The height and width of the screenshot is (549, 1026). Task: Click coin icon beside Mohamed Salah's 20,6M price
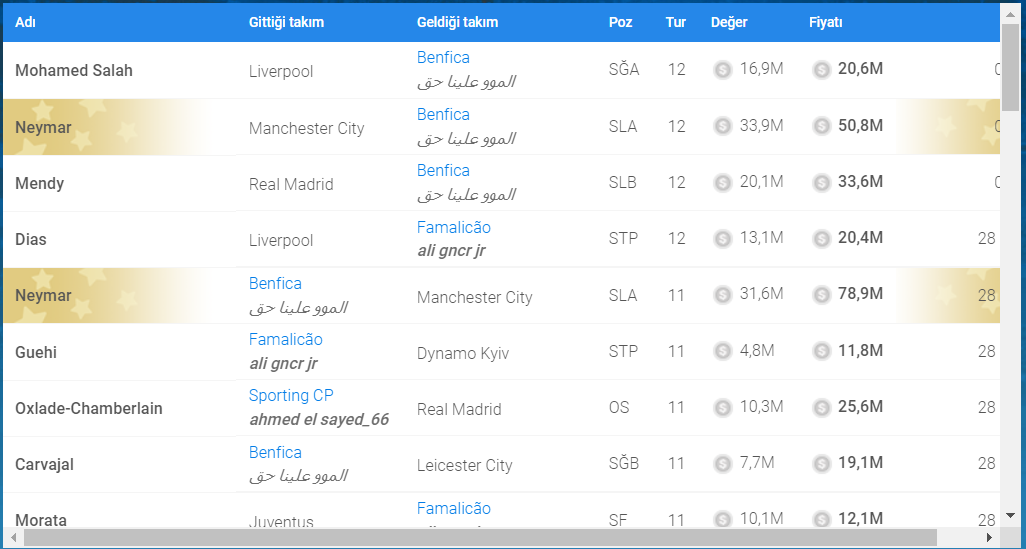(821, 70)
